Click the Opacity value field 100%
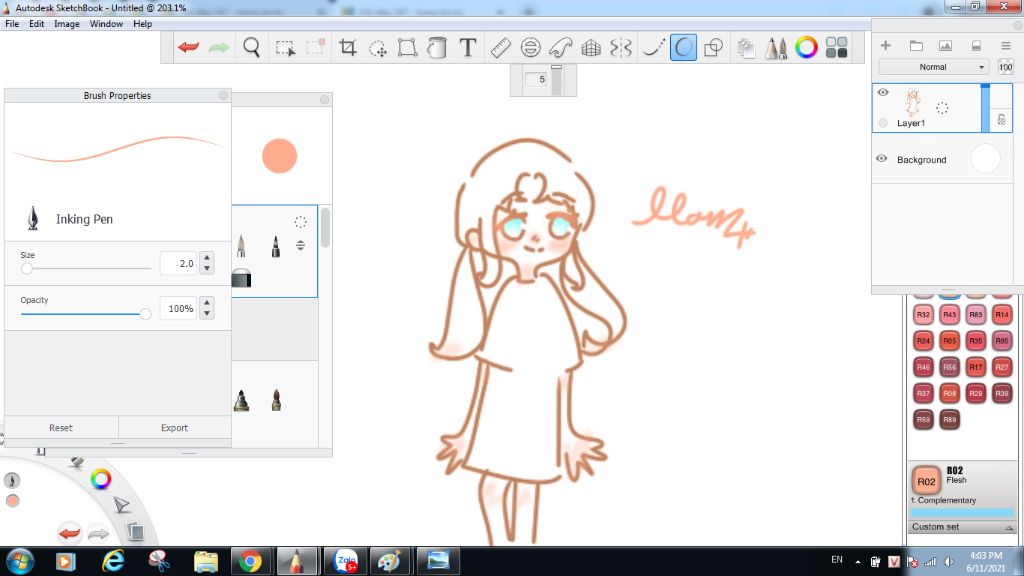The image size is (1024, 576). pyautogui.click(x=178, y=308)
